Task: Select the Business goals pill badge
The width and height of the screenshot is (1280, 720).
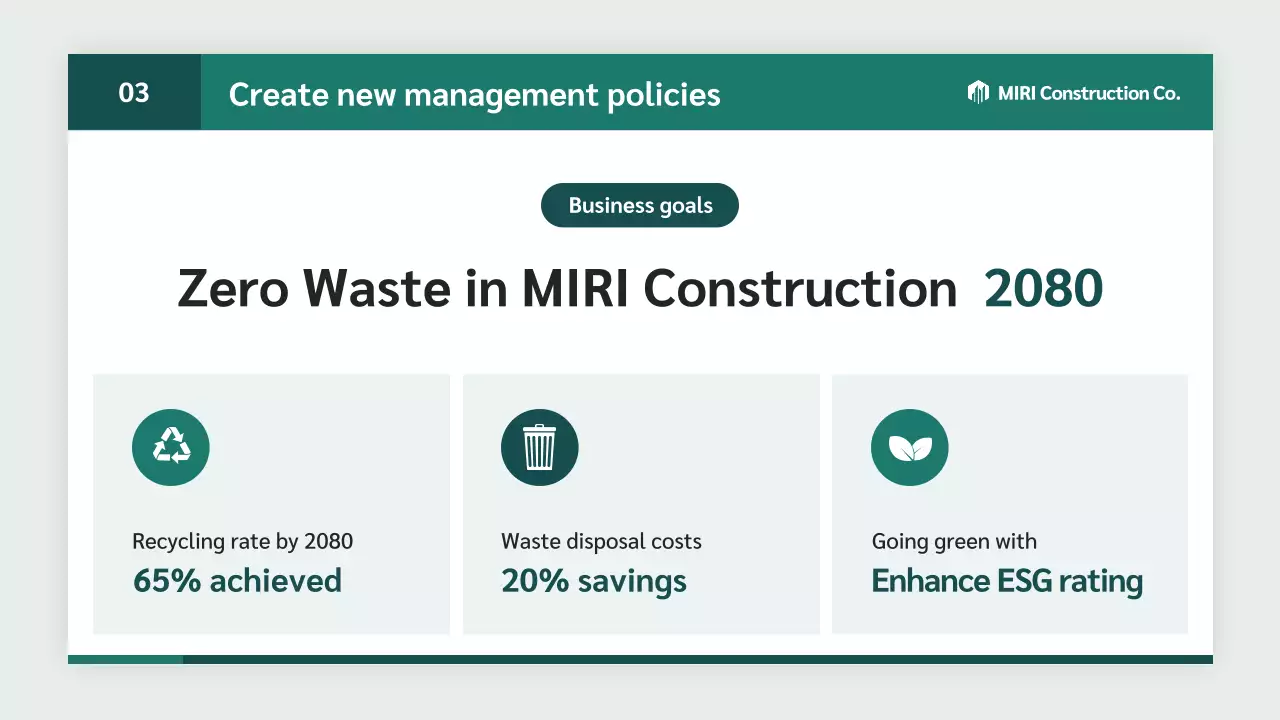Action: tap(640, 205)
